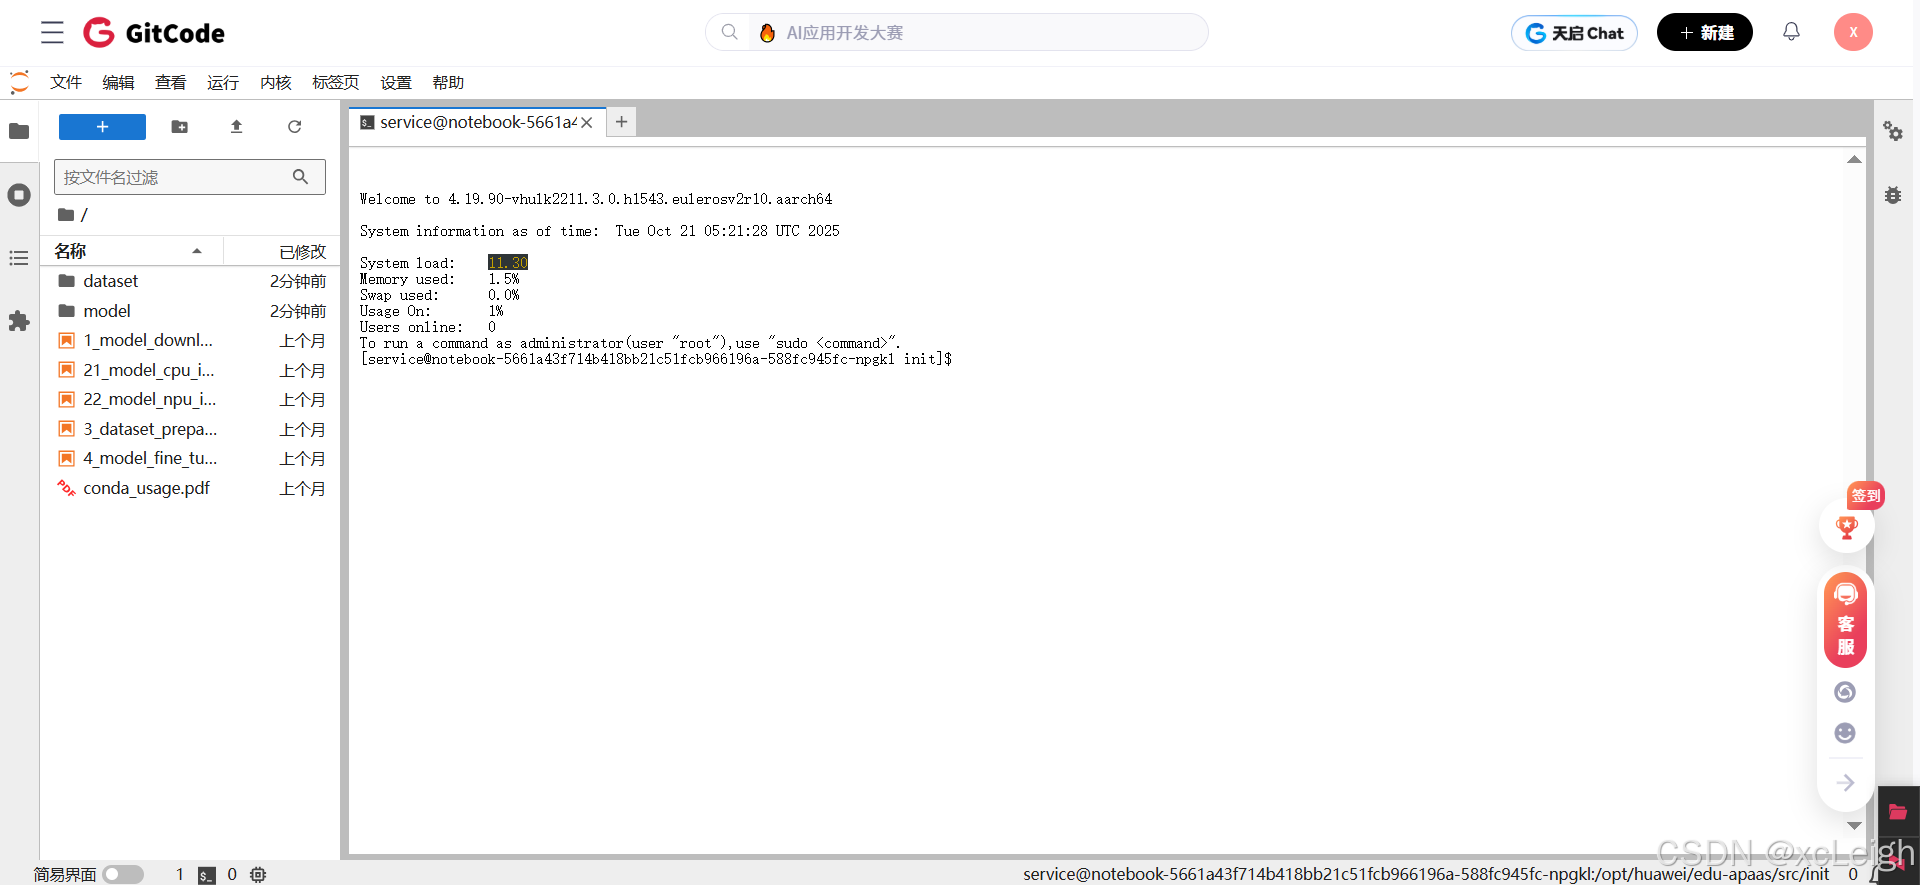This screenshot has width=1920, height=885.
Task: Open the hamburger navigation menu
Action: pyautogui.click(x=52, y=33)
